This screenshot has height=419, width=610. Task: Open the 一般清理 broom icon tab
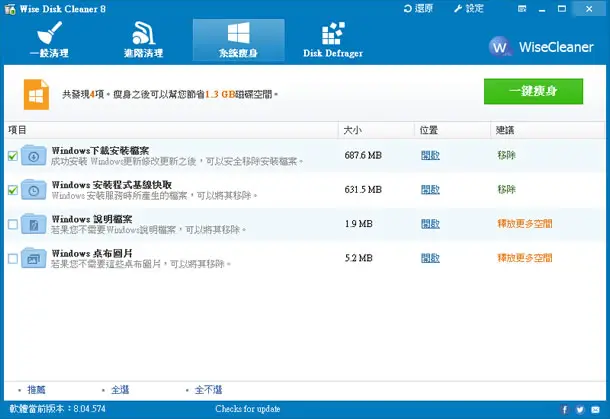pyautogui.click(x=49, y=40)
